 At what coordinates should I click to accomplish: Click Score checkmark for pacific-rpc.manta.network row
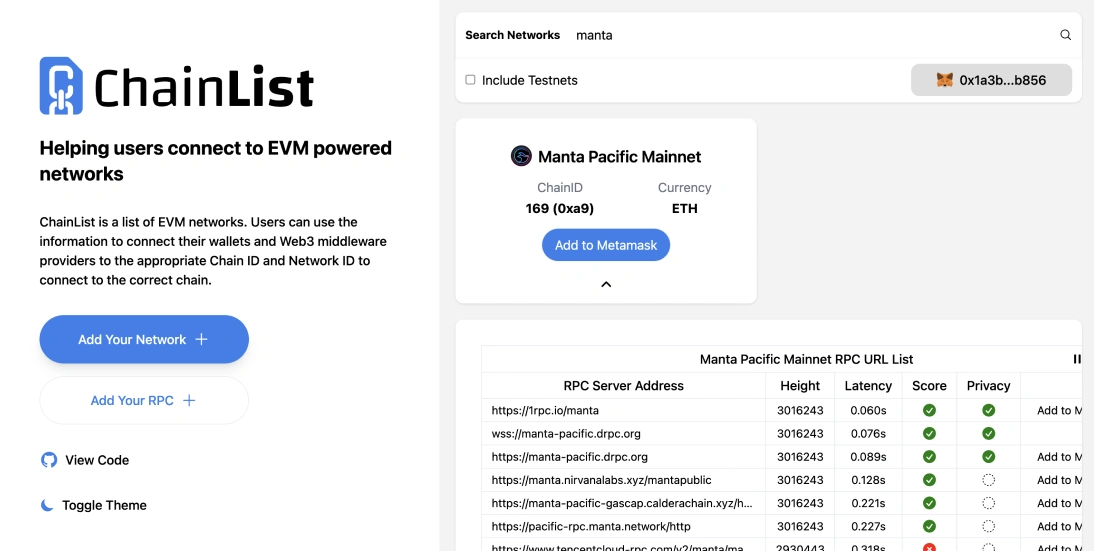[929, 526]
